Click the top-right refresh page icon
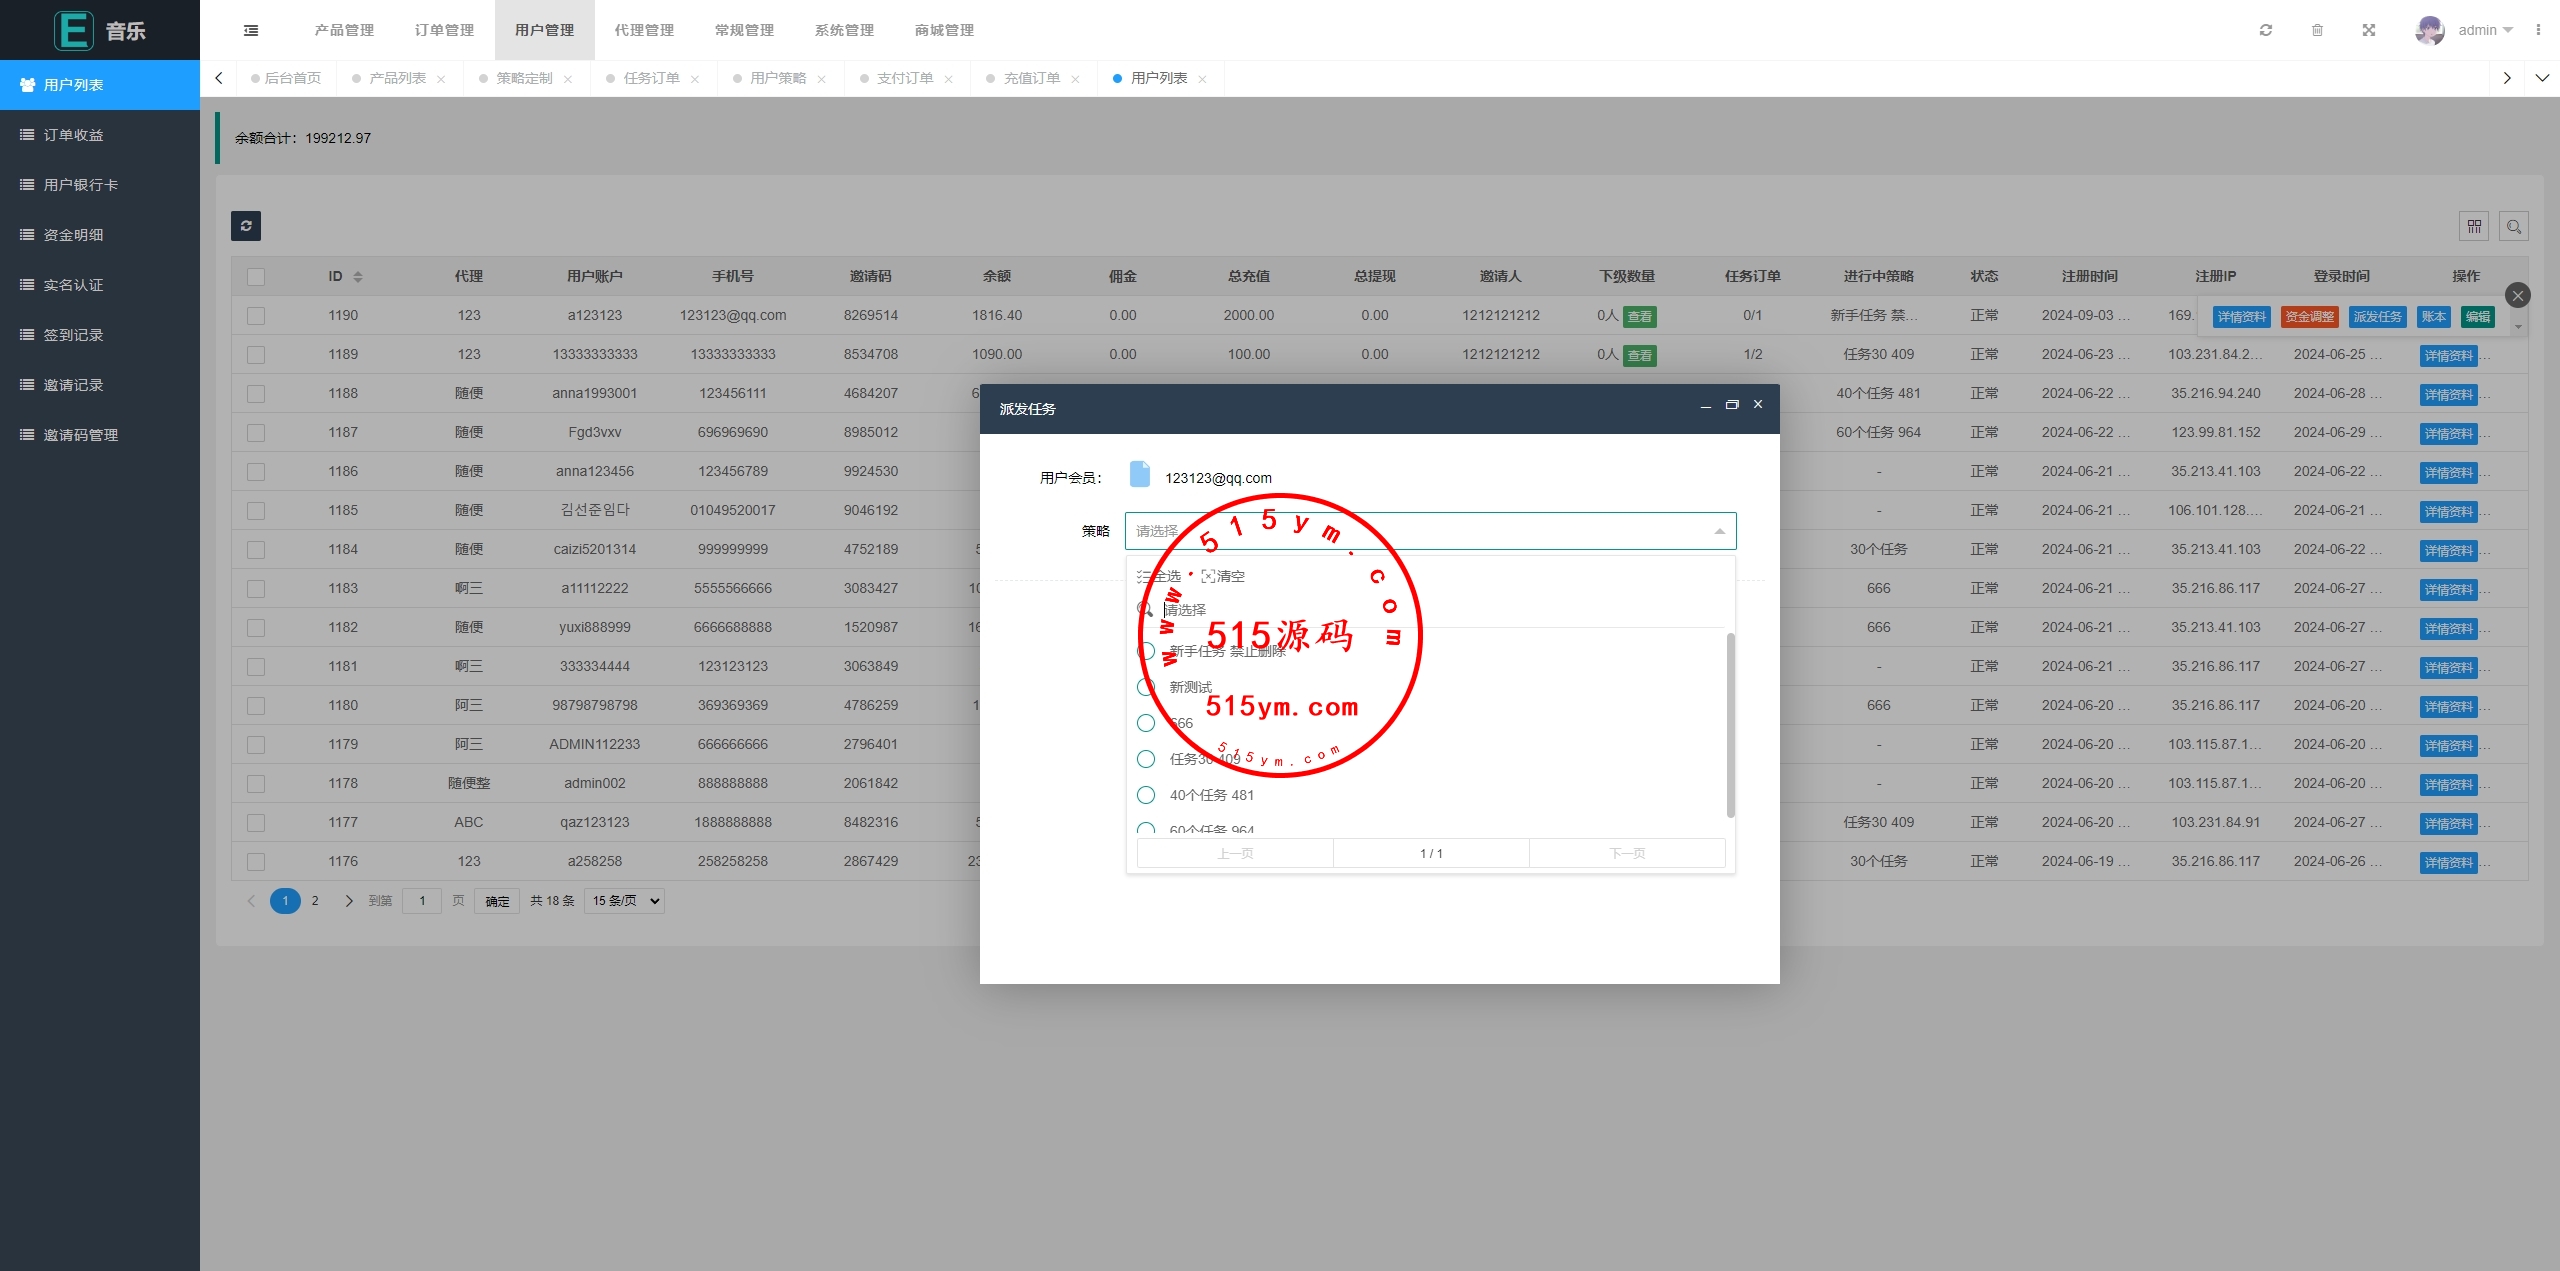This screenshot has width=2560, height=1271. (2266, 30)
